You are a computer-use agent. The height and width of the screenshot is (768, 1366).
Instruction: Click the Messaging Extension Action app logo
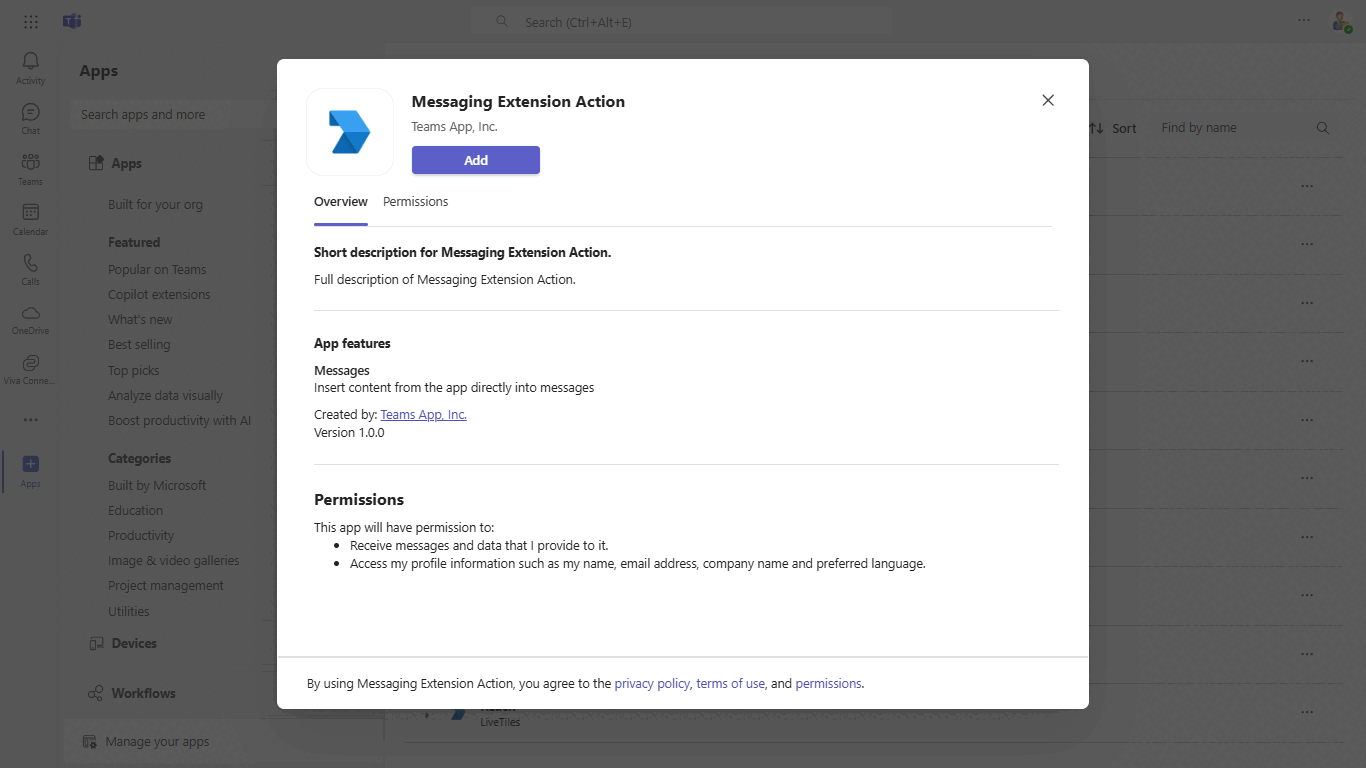click(350, 132)
